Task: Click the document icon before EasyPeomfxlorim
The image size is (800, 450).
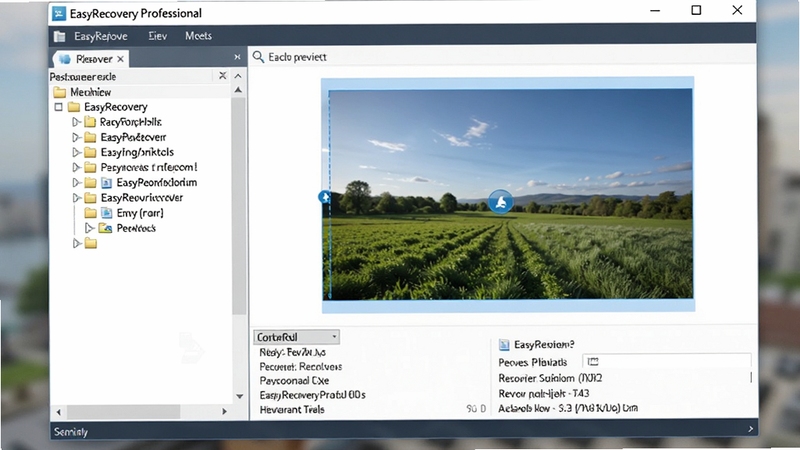Action: pos(106,183)
